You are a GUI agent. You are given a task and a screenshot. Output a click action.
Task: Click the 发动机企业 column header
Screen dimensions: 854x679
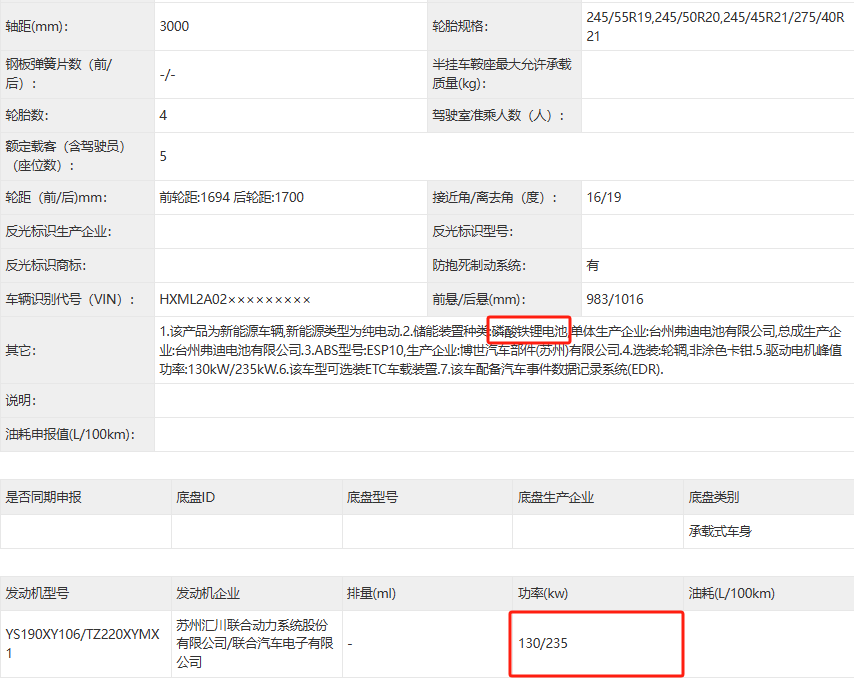208,593
